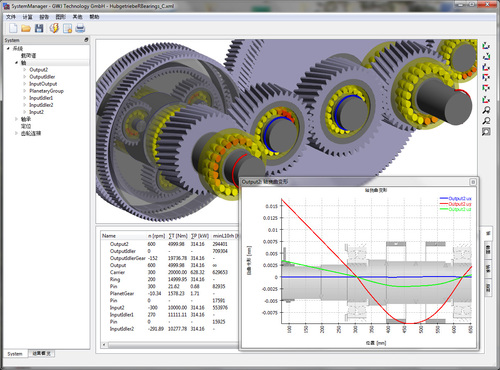The width and height of the screenshot is (500, 370).
Task: Sort table by the n [rpm] column header
Action: [156, 236]
